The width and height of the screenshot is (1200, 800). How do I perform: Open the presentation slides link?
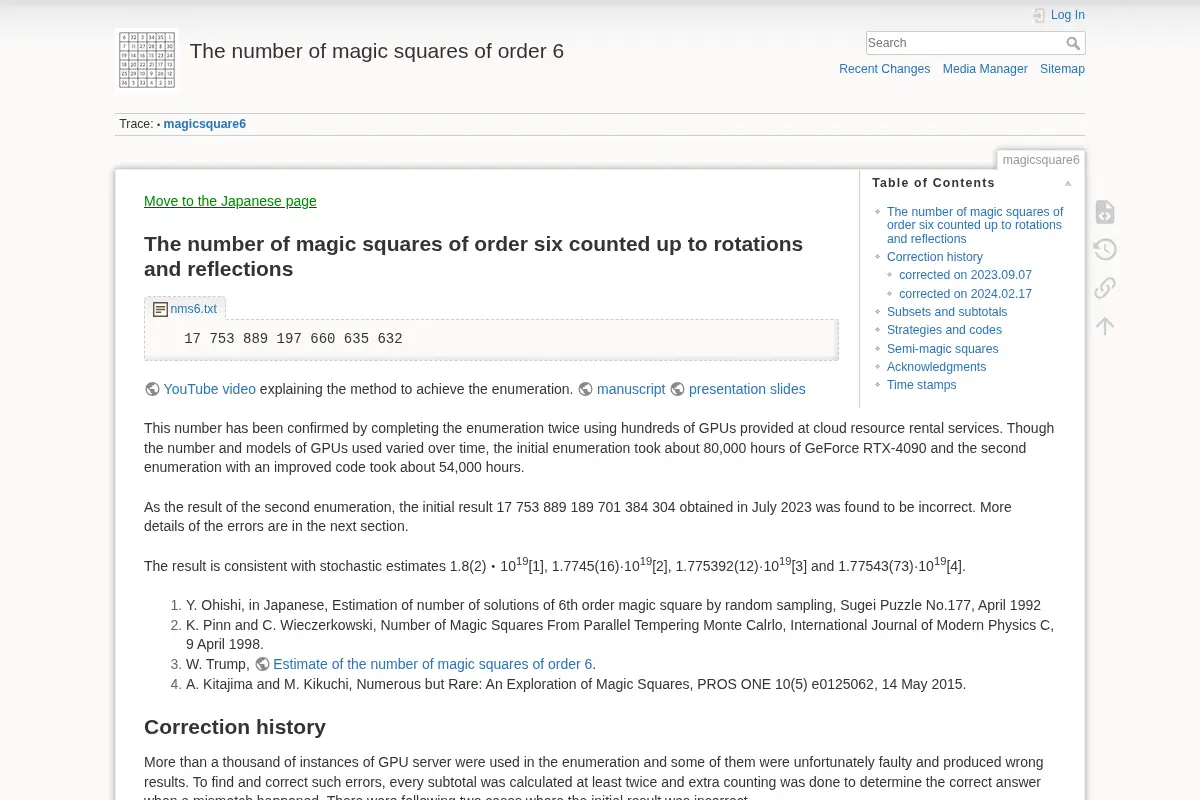[x=747, y=389]
